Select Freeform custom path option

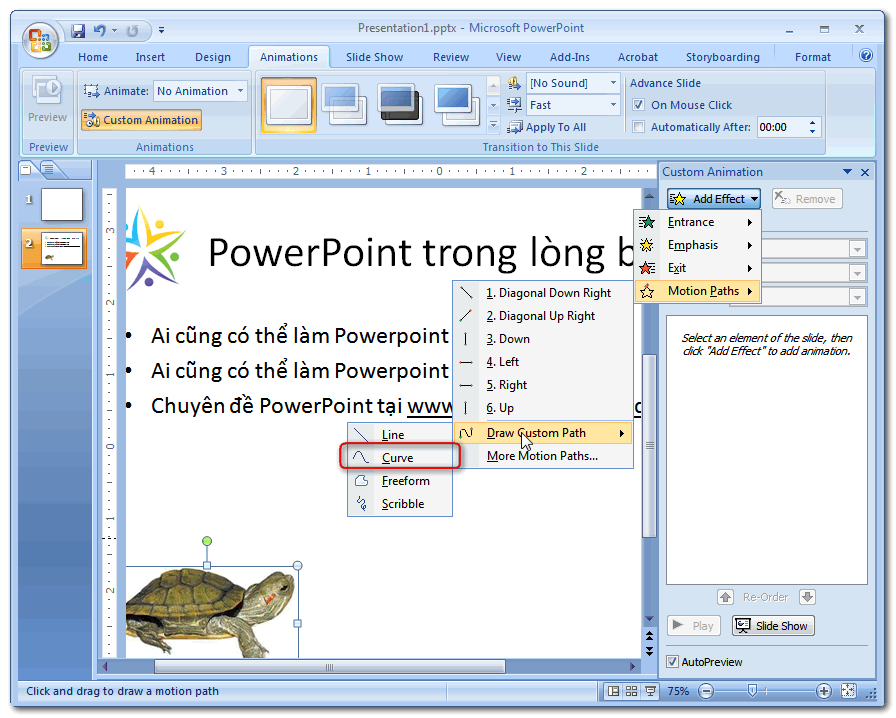click(x=400, y=481)
